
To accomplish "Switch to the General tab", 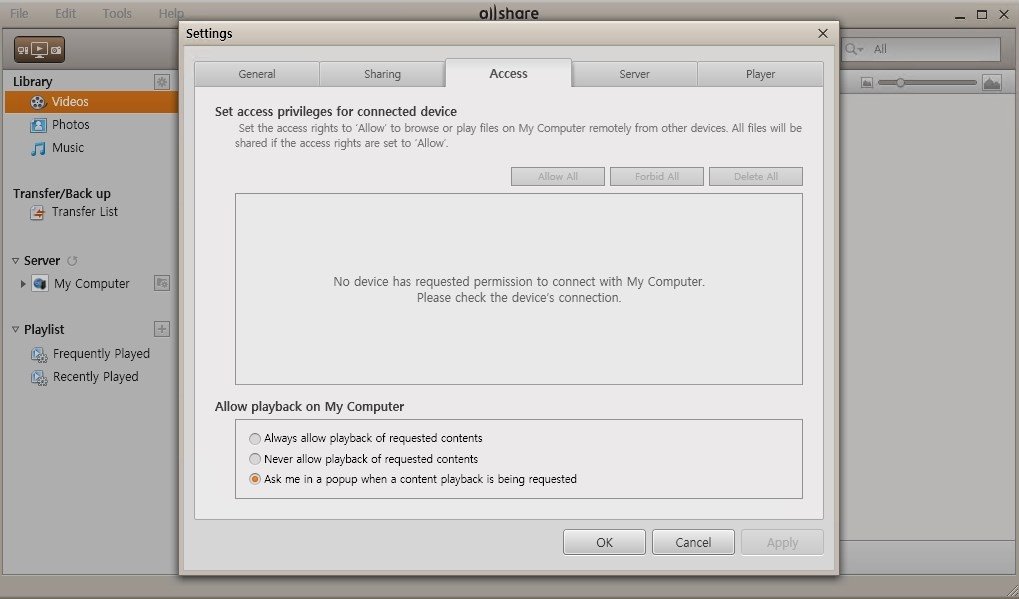I will [257, 74].
